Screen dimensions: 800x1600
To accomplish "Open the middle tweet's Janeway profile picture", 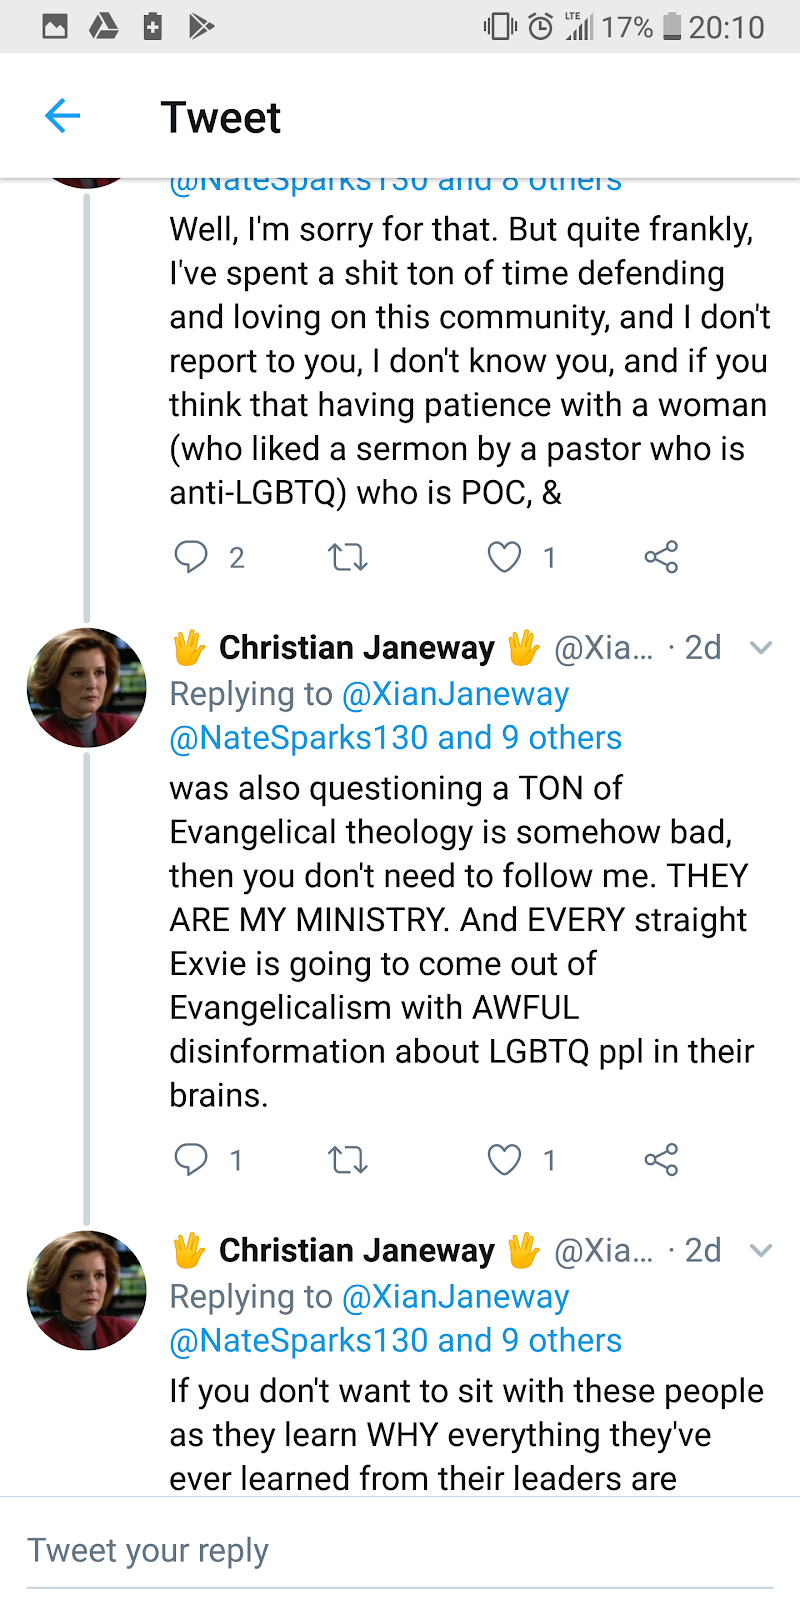I will coord(87,688).
